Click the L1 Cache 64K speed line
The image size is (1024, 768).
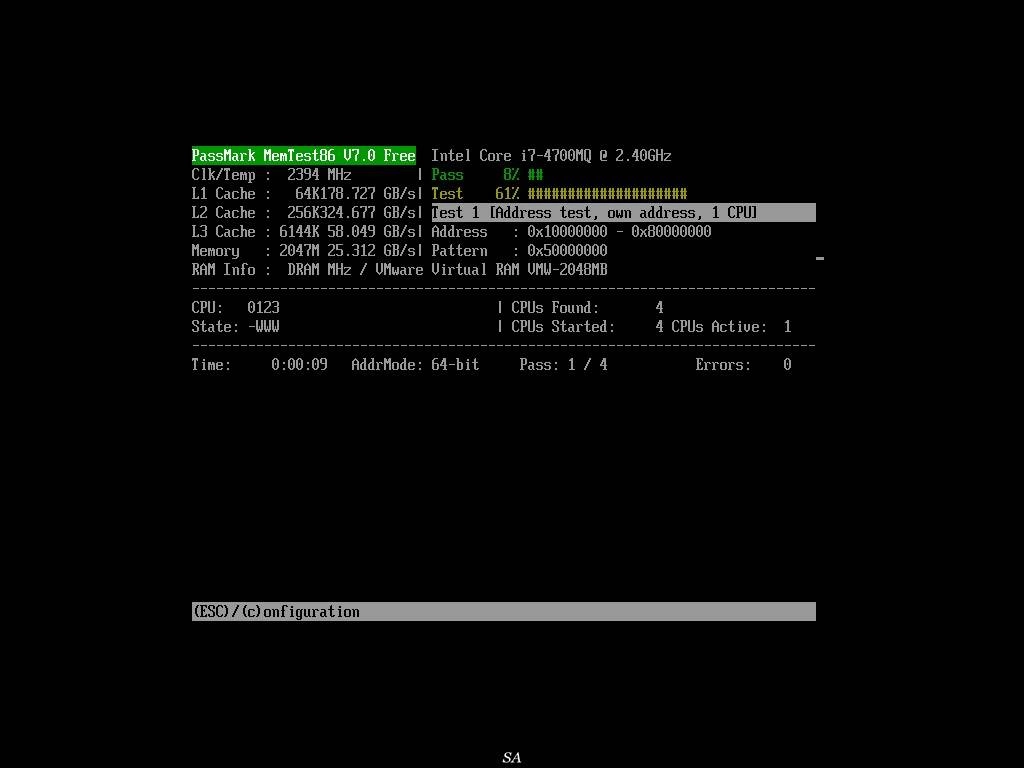coord(304,193)
